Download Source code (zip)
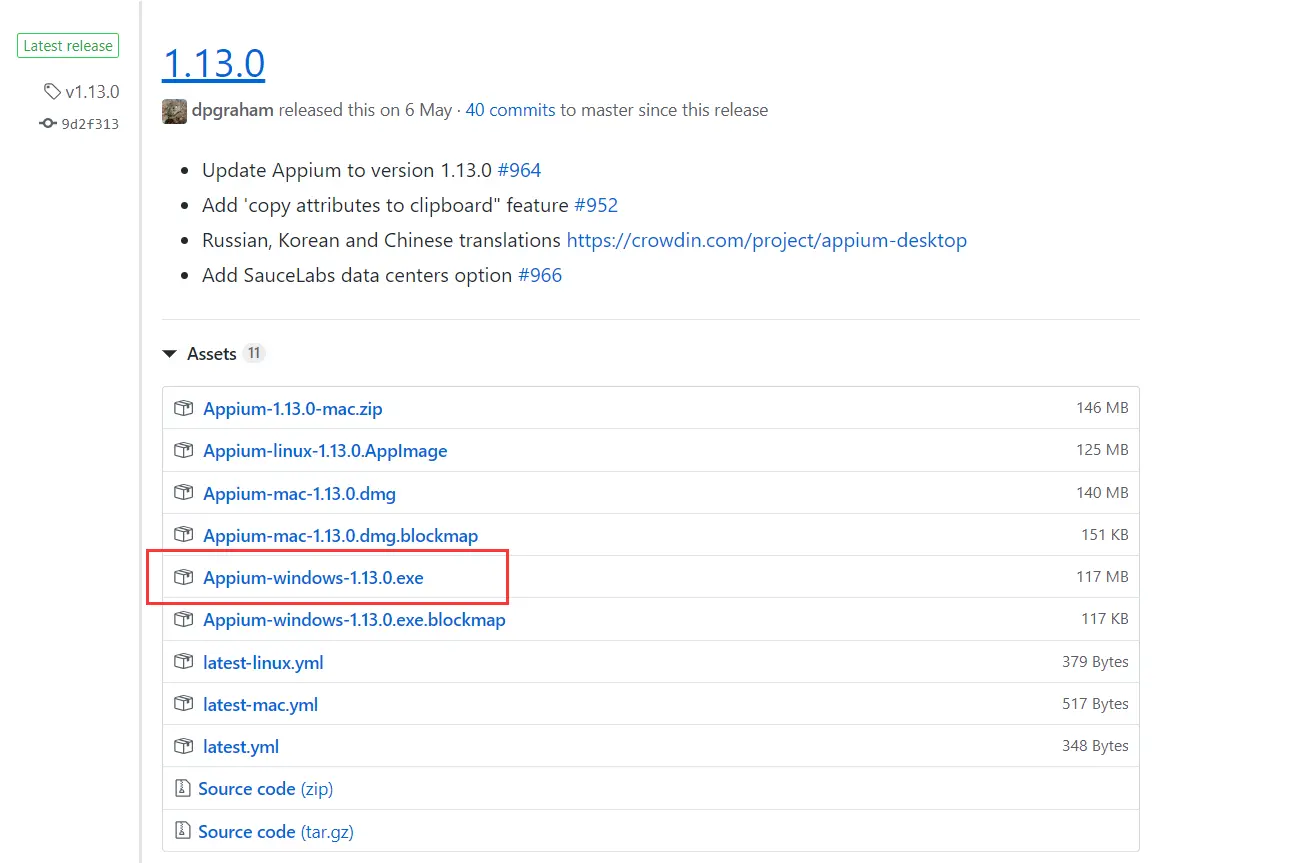 click(265, 789)
